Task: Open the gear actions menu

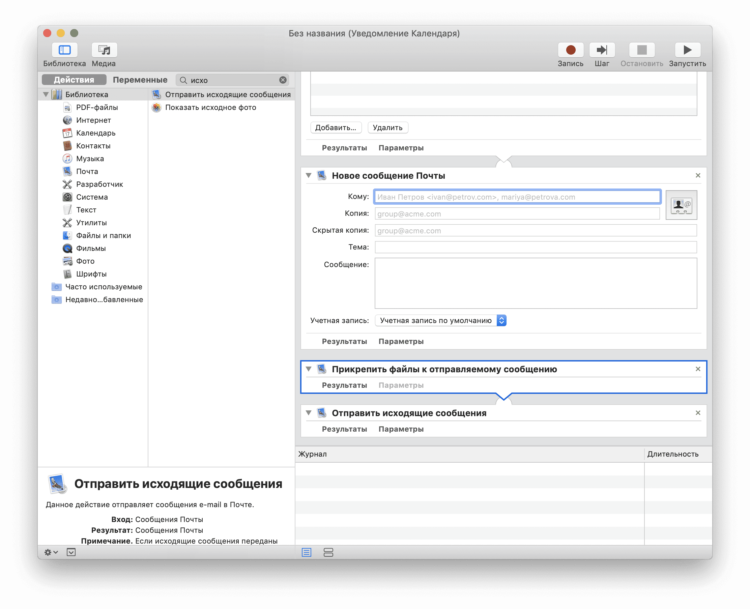Action: pos(51,552)
